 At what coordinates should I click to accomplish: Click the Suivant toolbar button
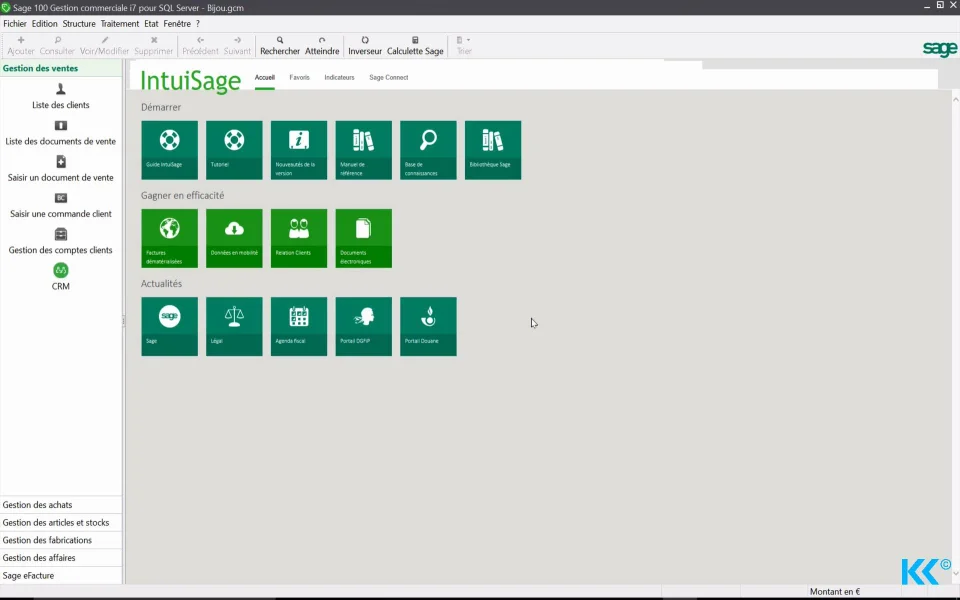(237, 46)
